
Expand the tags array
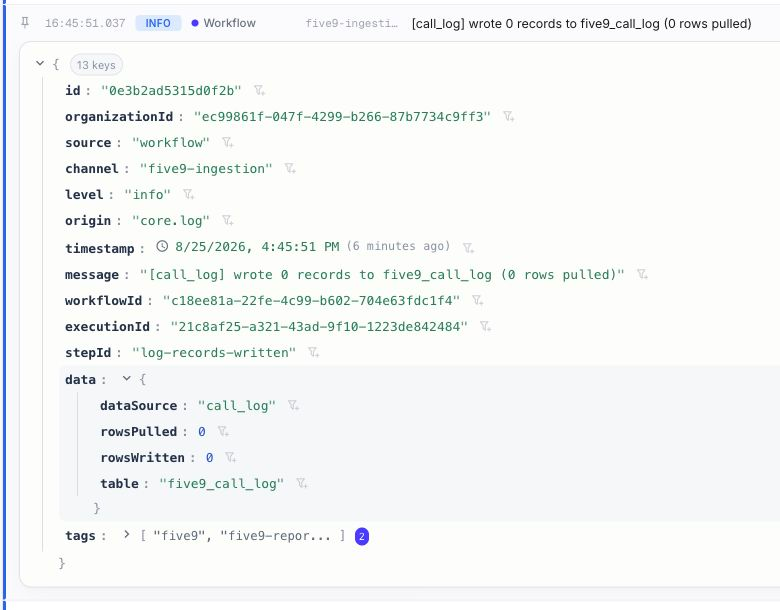click(x=127, y=535)
